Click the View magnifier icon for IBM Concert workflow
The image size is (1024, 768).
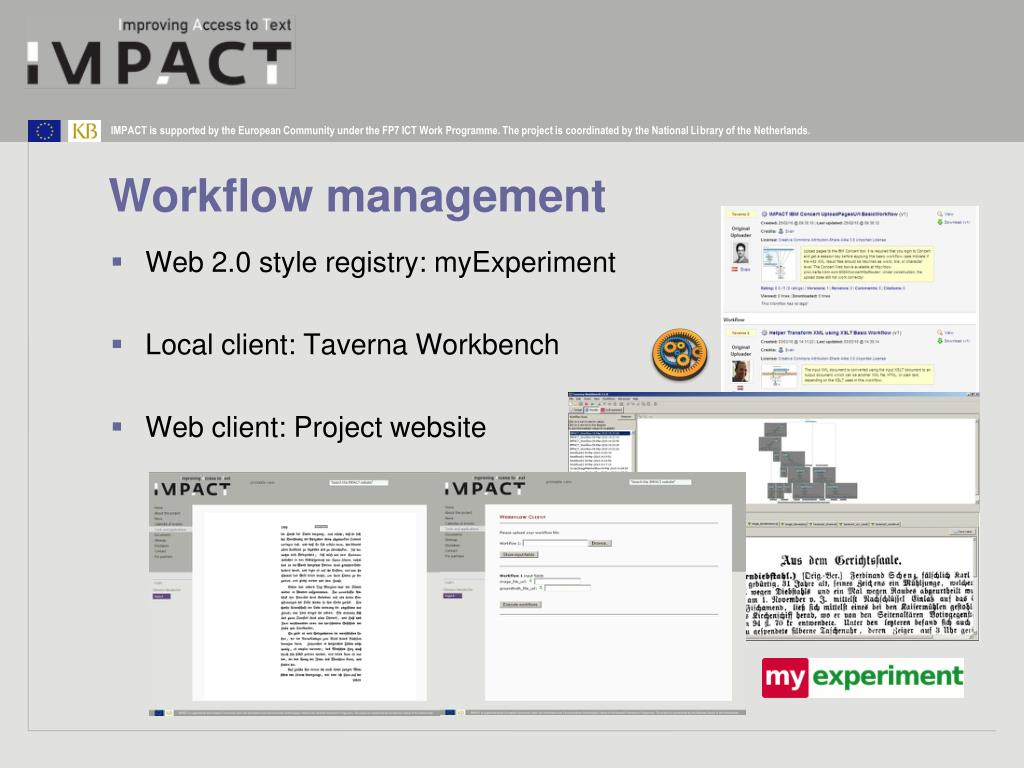tap(940, 214)
